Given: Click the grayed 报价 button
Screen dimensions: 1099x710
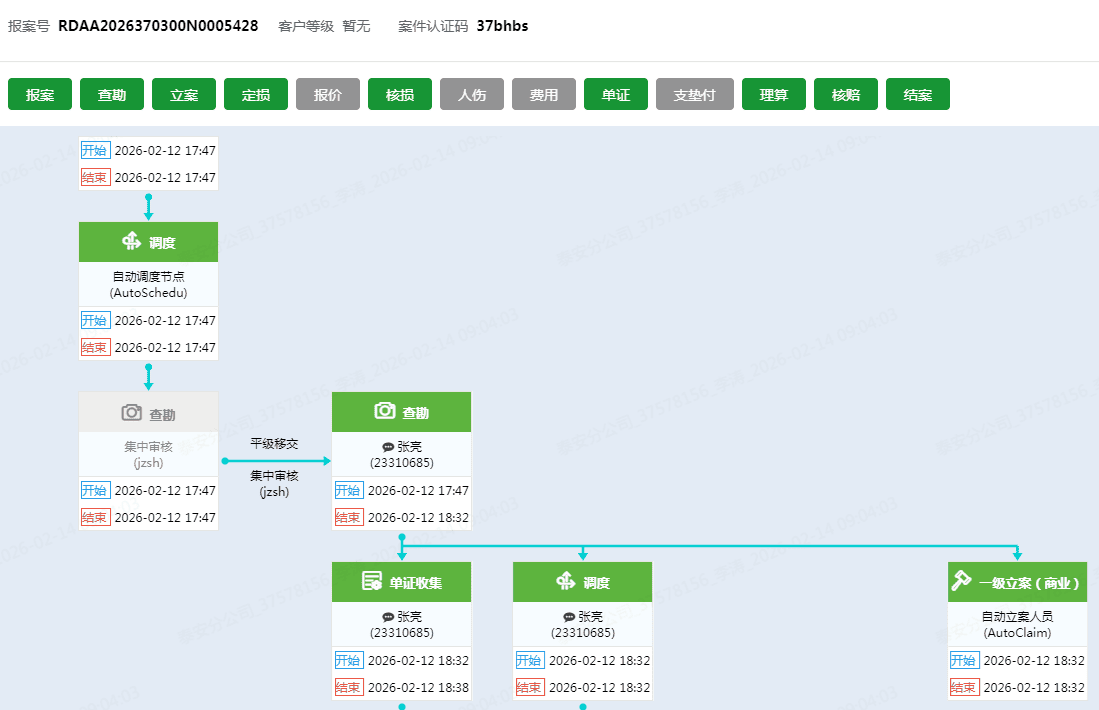Looking at the screenshot, I should click(x=328, y=94).
